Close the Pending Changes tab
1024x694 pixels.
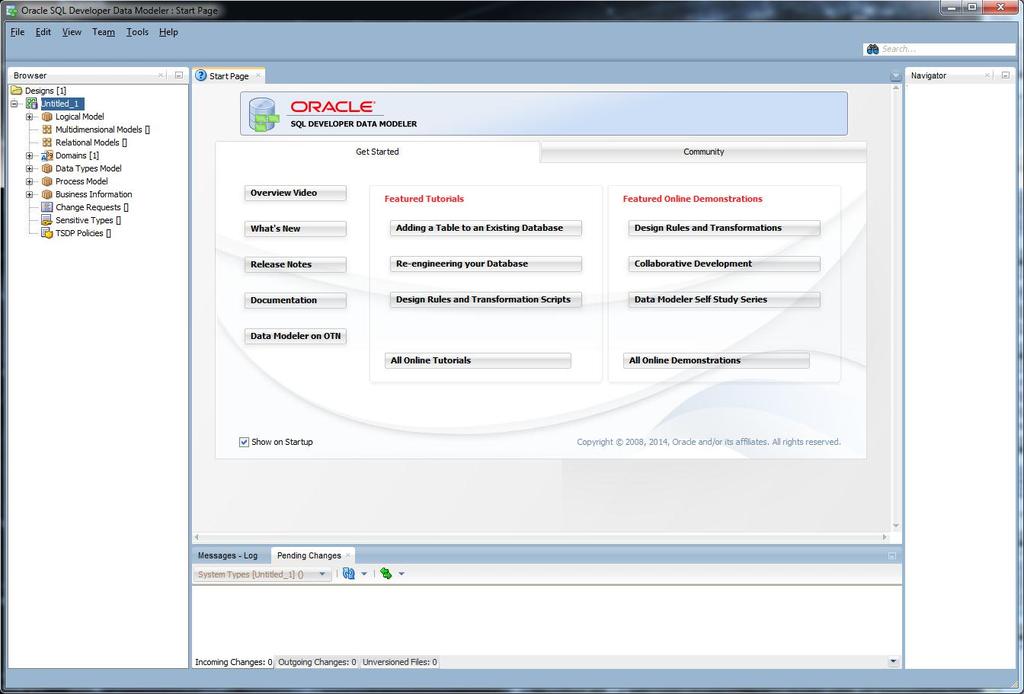pos(348,556)
